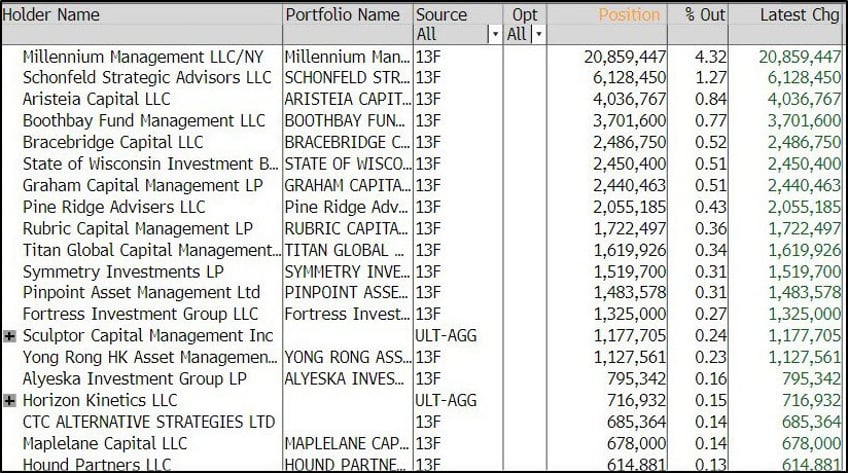Expand the Sculptor Capital Management Inc row
The width and height of the screenshot is (848, 473).
point(9,336)
